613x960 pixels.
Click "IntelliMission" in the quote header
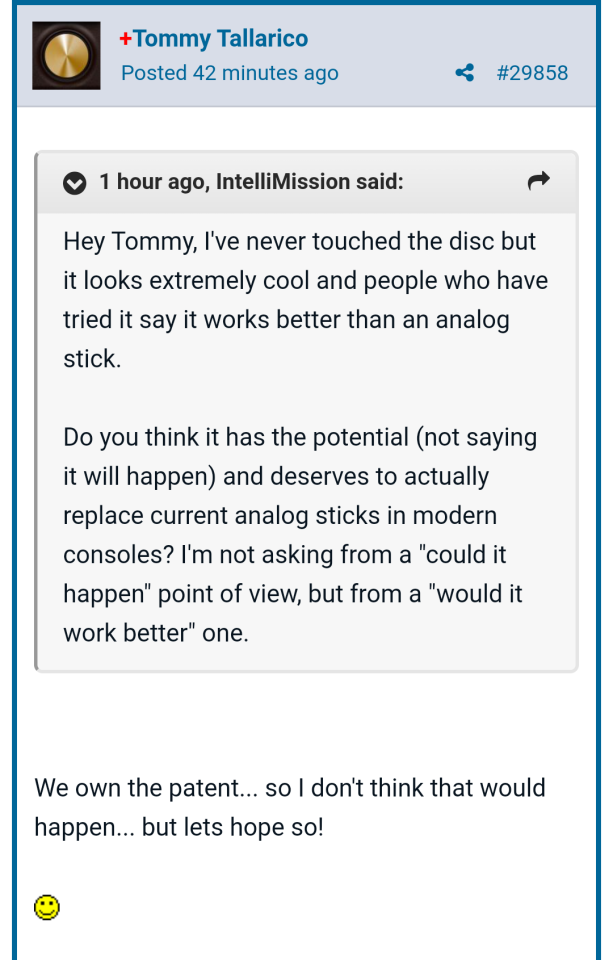coord(285,182)
